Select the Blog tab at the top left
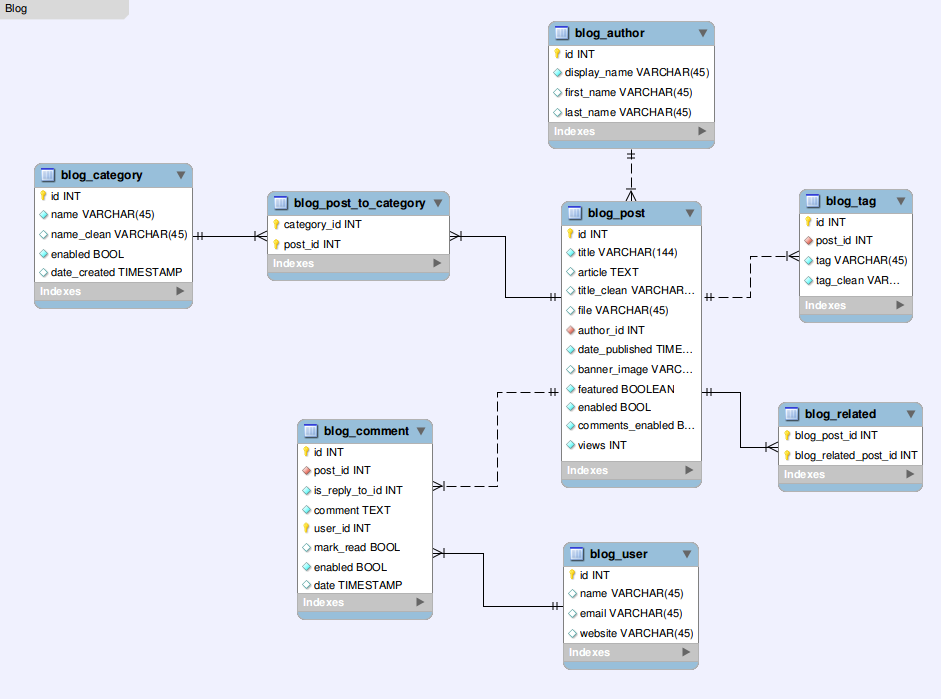941x699 pixels. 16,9
